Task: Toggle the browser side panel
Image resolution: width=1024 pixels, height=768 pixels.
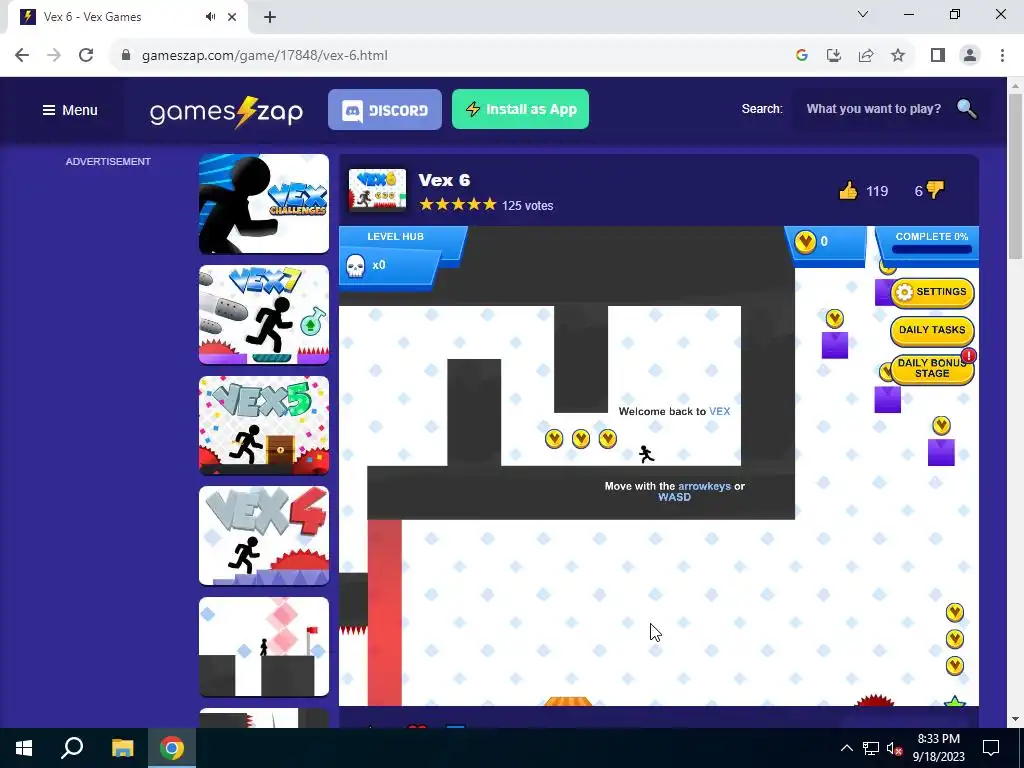Action: pos(938,56)
